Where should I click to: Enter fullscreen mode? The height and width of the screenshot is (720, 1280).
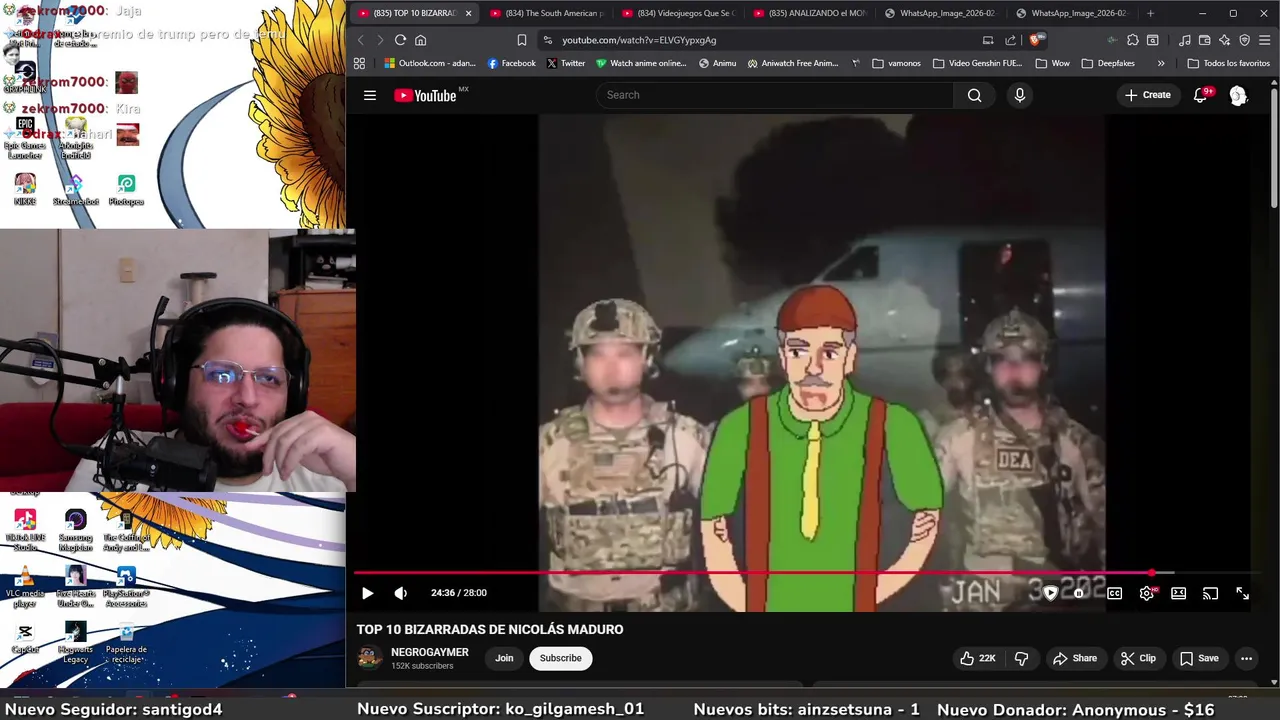click(x=1242, y=593)
